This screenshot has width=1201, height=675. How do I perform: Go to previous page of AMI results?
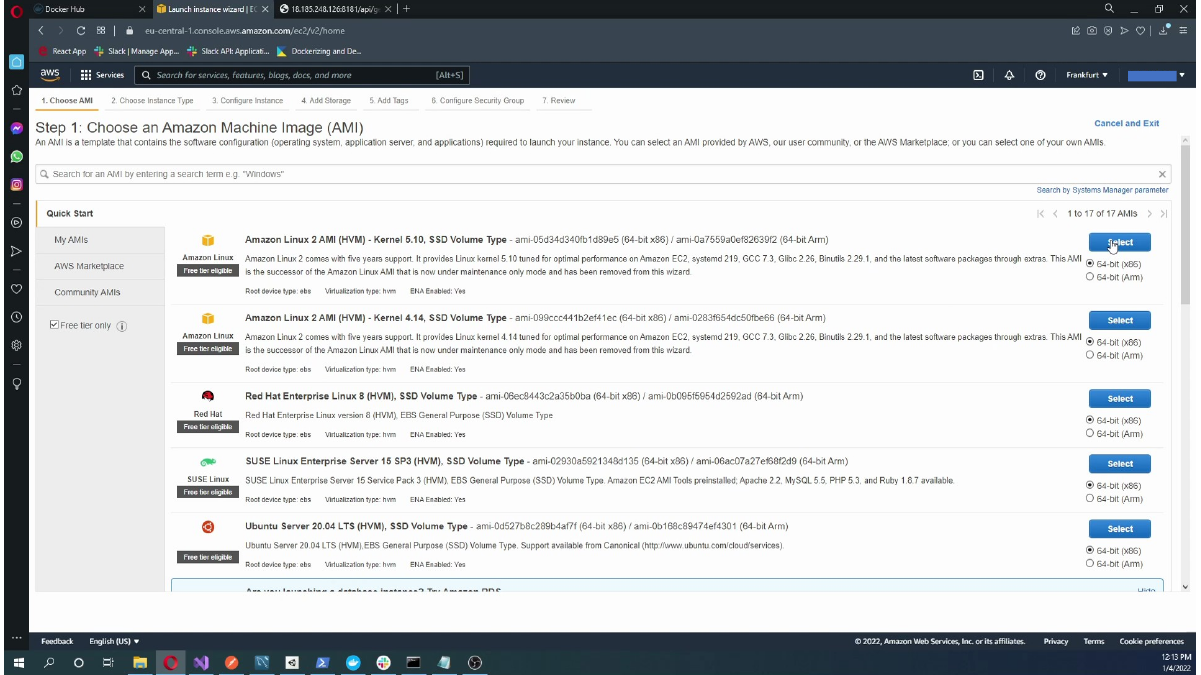point(1055,214)
